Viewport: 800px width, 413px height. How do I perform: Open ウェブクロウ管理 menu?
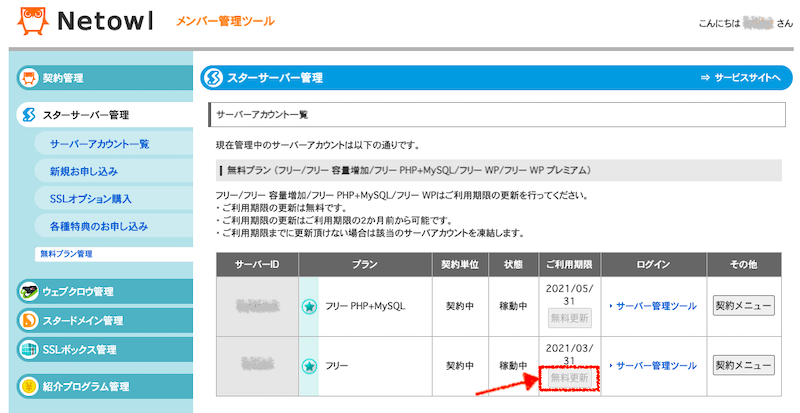click(x=105, y=291)
